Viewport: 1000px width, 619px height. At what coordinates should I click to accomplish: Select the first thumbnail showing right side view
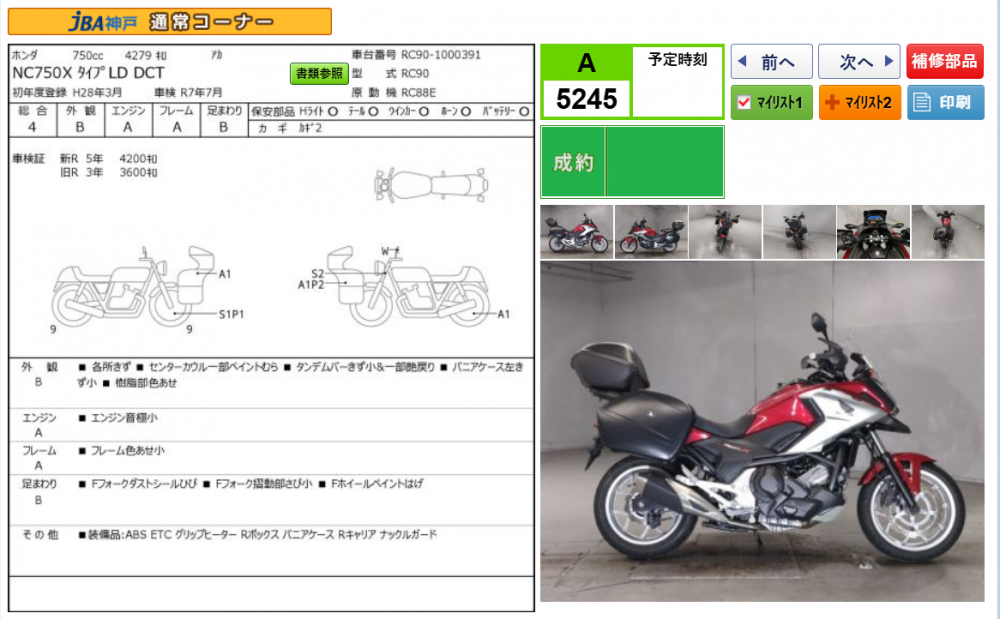[x=576, y=232]
